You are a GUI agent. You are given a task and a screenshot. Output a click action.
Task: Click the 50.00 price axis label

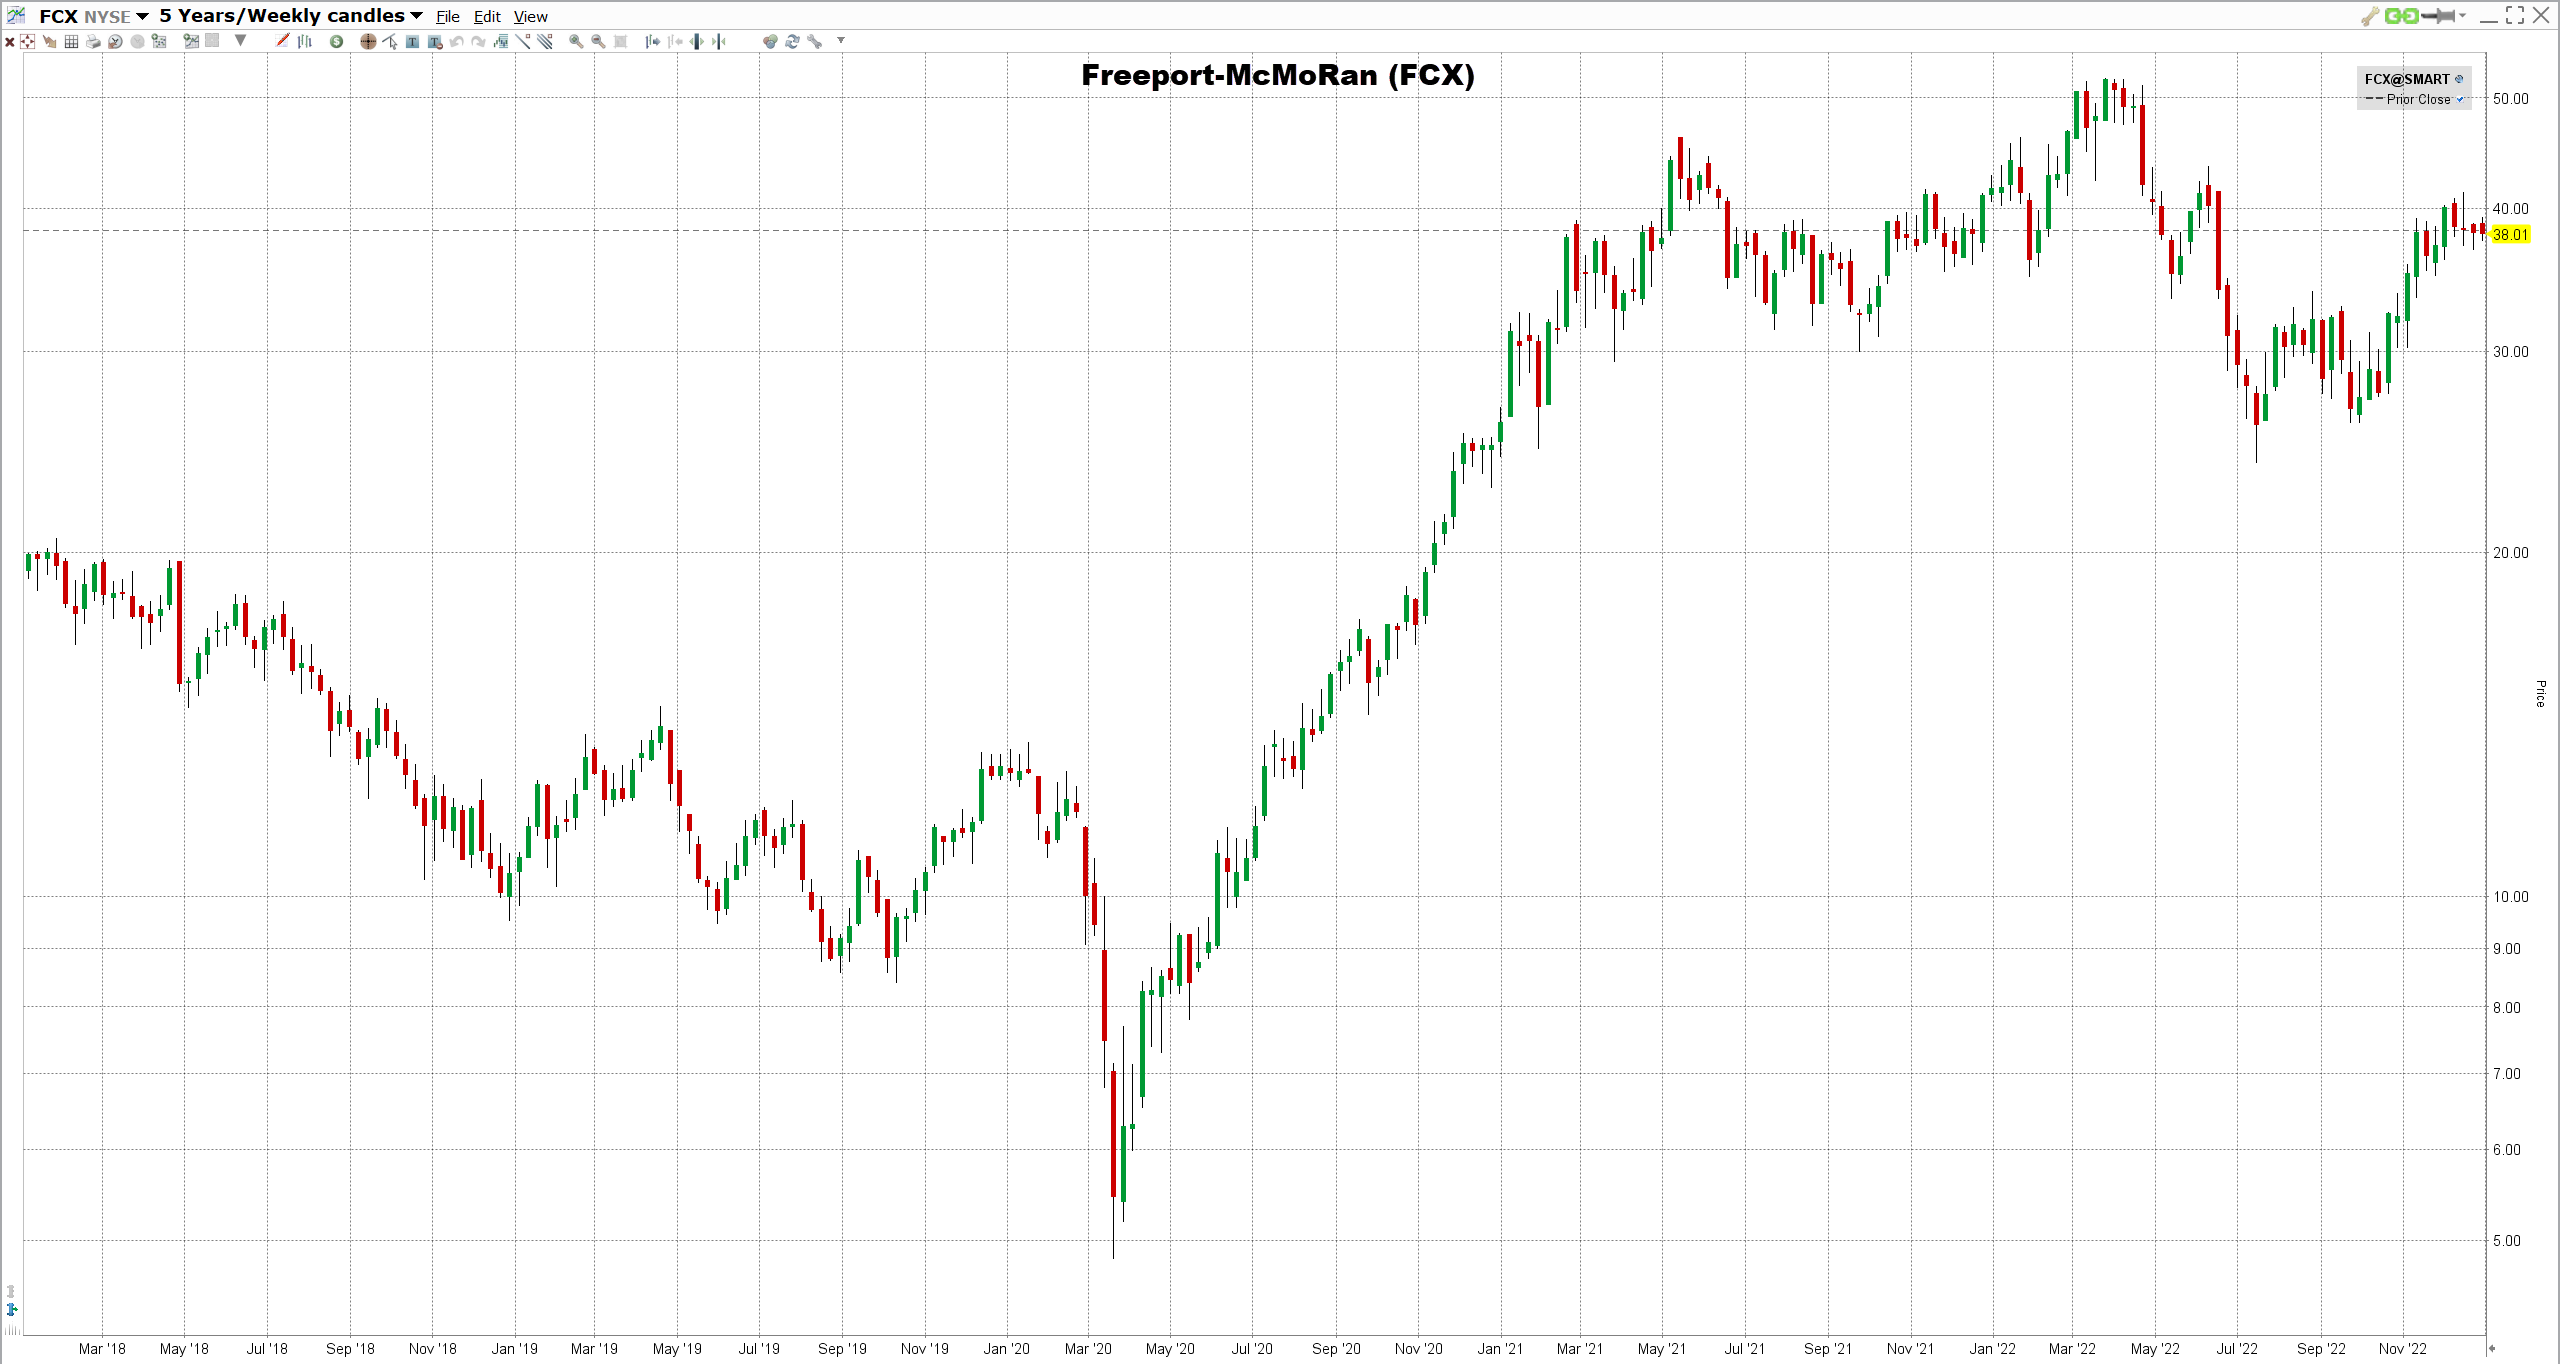[2510, 98]
